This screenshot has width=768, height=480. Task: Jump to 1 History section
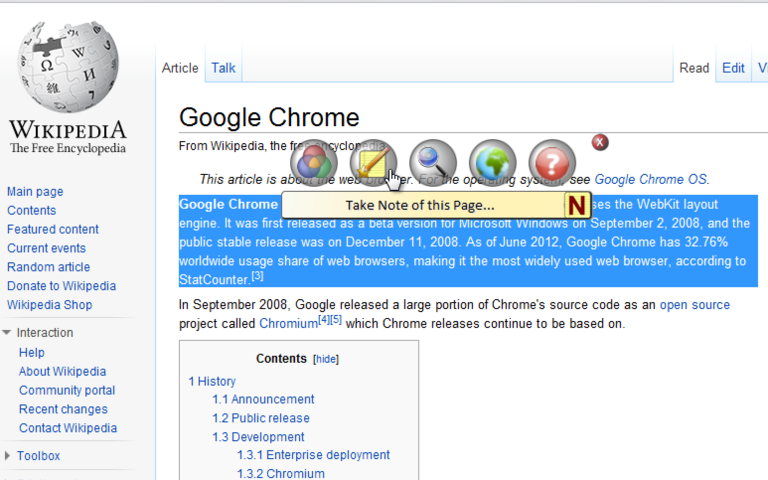coord(212,381)
